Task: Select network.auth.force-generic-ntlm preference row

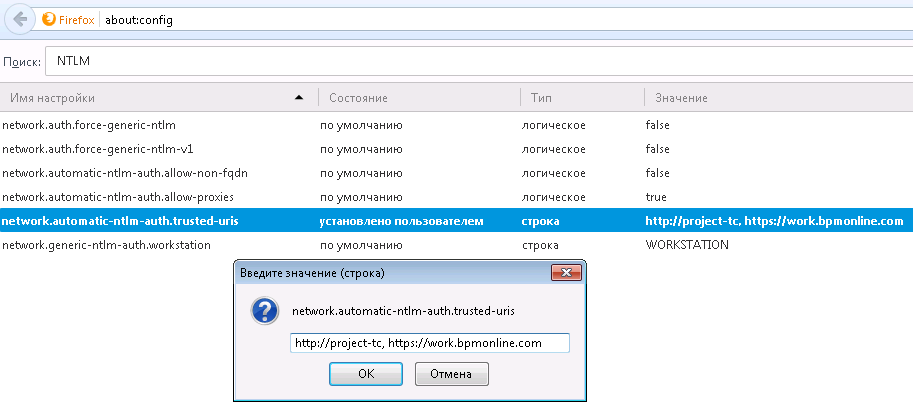Action: click(456, 125)
